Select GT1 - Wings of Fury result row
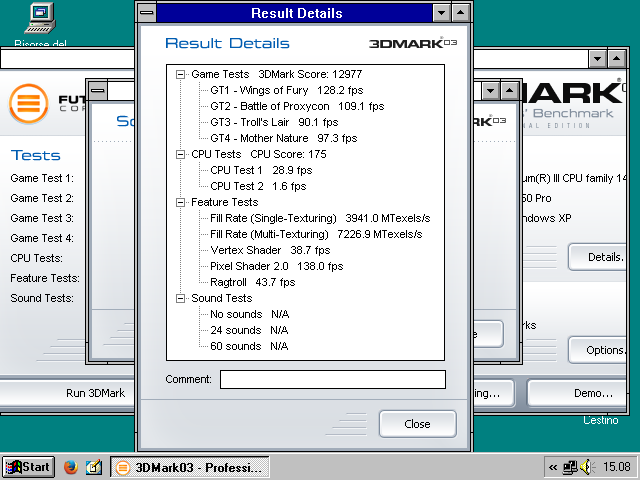Screen dimensions: 640x480 [287, 90]
